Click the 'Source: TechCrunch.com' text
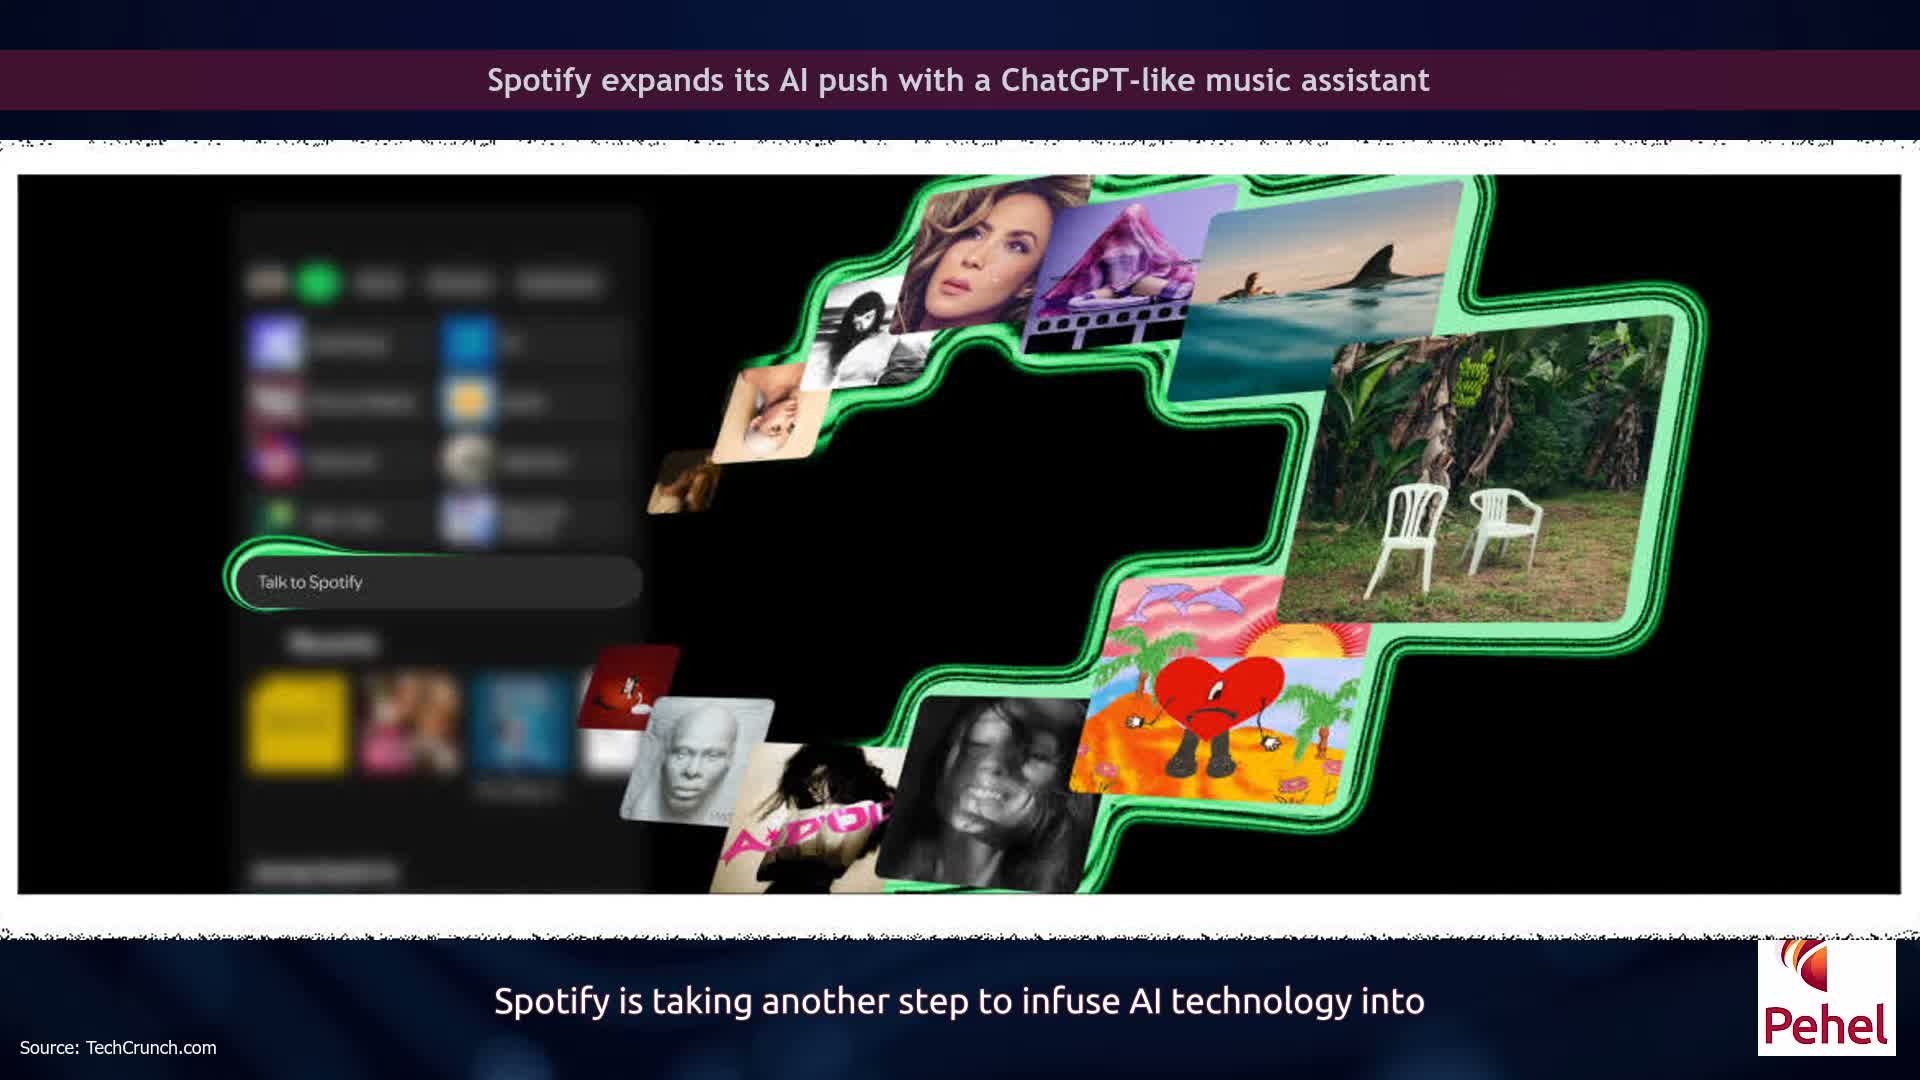The height and width of the screenshot is (1080, 1920). 118,1047
